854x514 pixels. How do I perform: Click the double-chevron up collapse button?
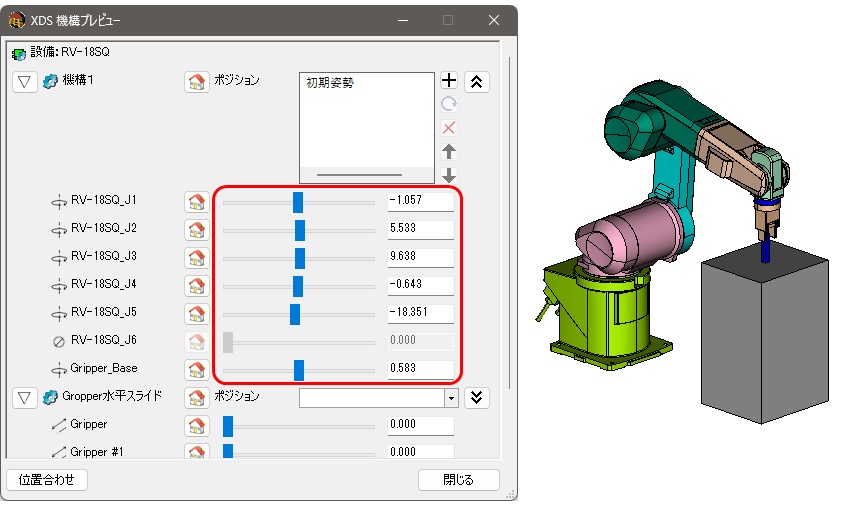pyautogui.click(x=478, y=82)
